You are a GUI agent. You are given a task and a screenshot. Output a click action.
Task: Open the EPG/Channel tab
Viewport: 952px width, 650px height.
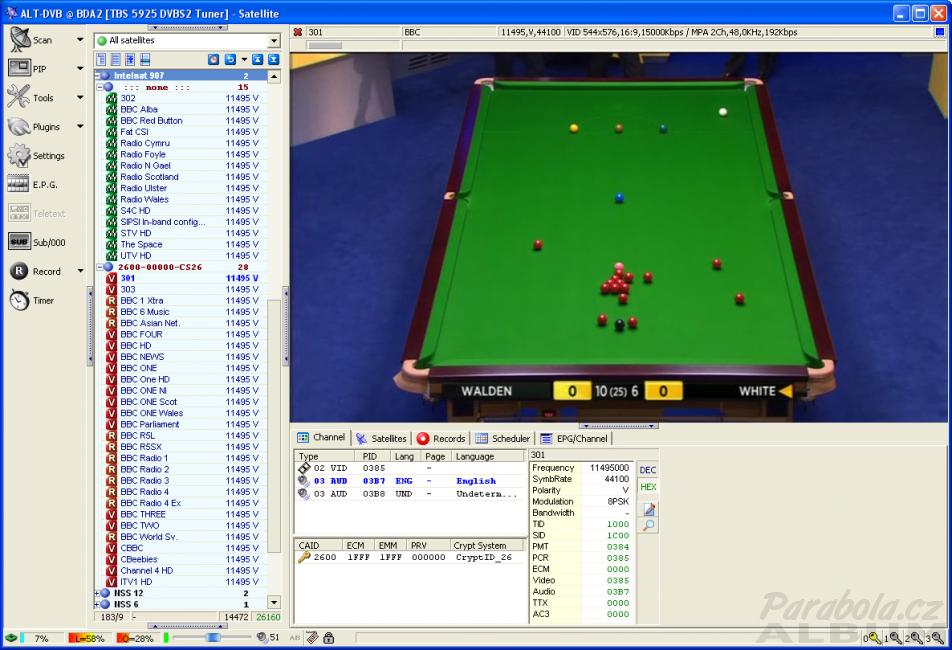click(x=574, y=438)
